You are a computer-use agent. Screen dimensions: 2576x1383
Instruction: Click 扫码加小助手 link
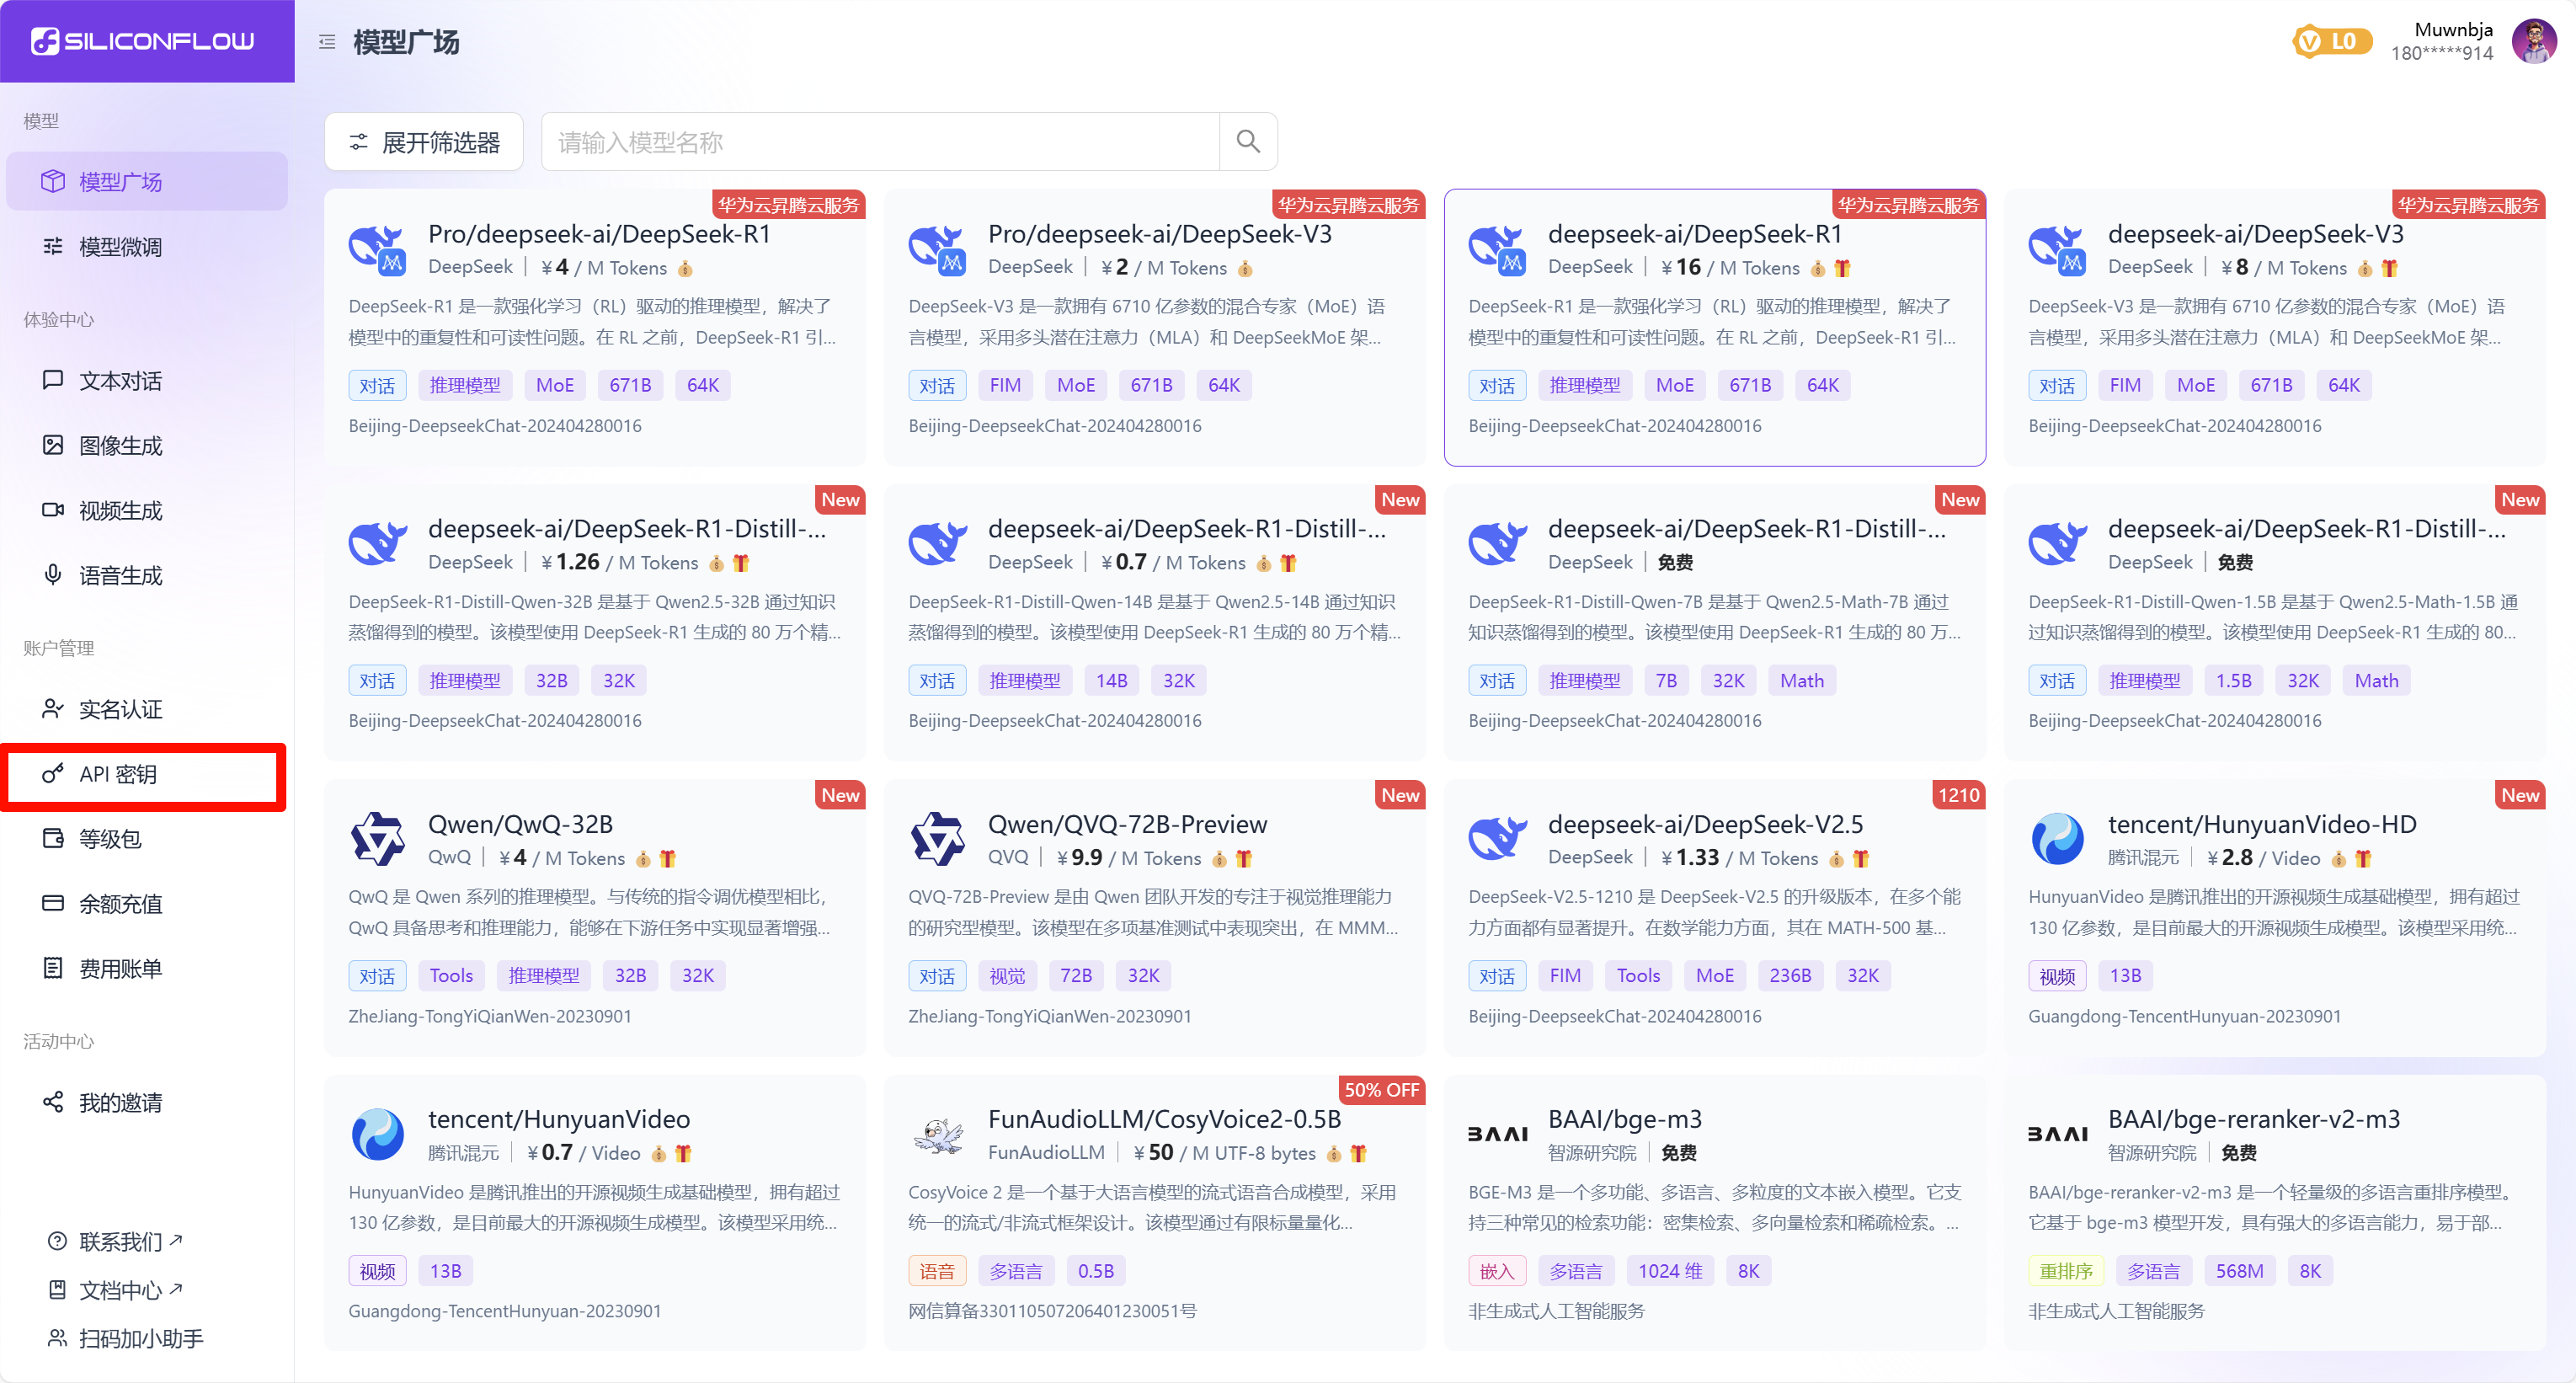[126, 1338]
